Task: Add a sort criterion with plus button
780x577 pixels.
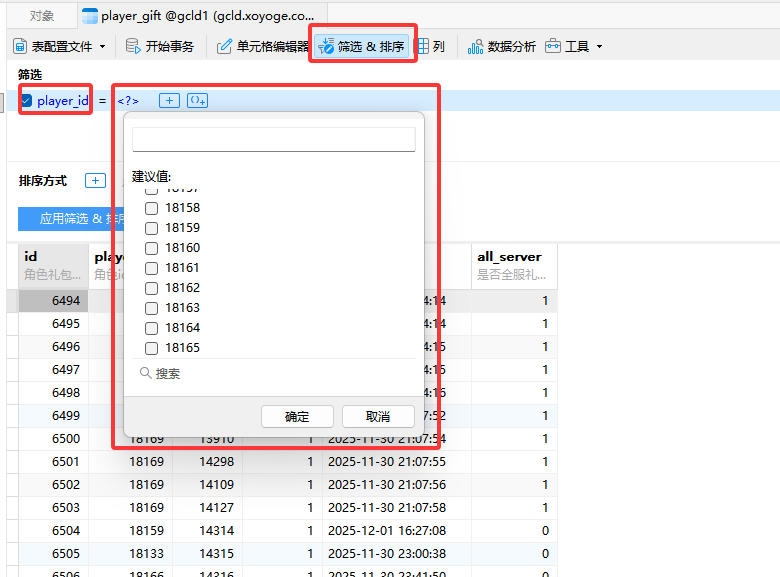Action: pos(95,181)
